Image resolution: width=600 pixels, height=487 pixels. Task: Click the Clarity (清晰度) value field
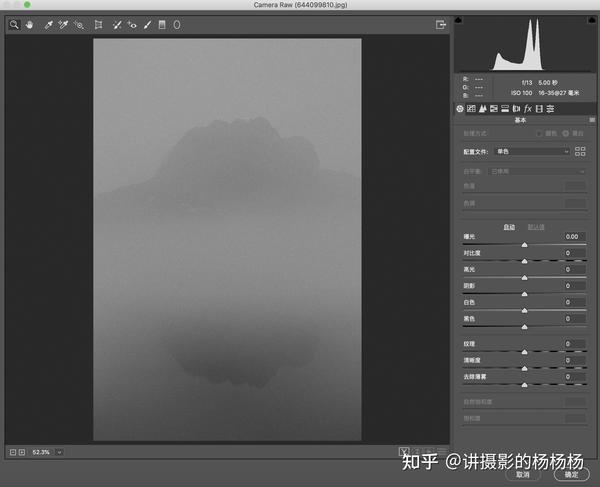575,360
